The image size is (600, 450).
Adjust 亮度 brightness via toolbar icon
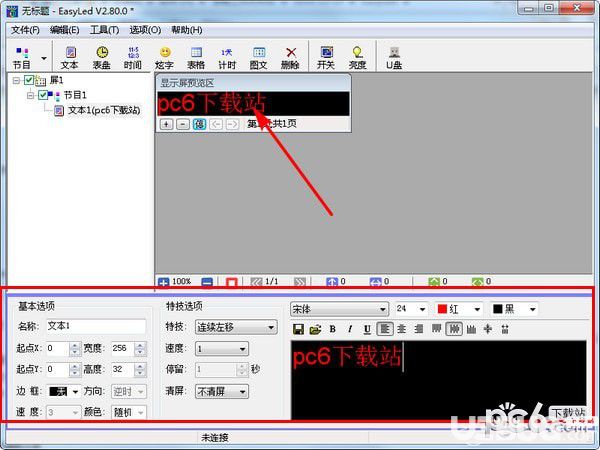click(358, 58)
